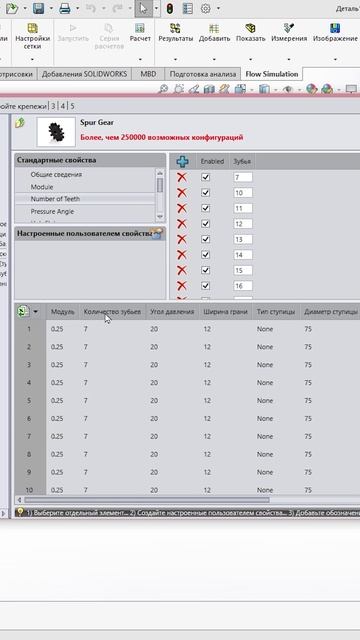Click the Показать display tool
Image resolution: width=360 pixels, height=640 pixels.
(x=251, y=32)
